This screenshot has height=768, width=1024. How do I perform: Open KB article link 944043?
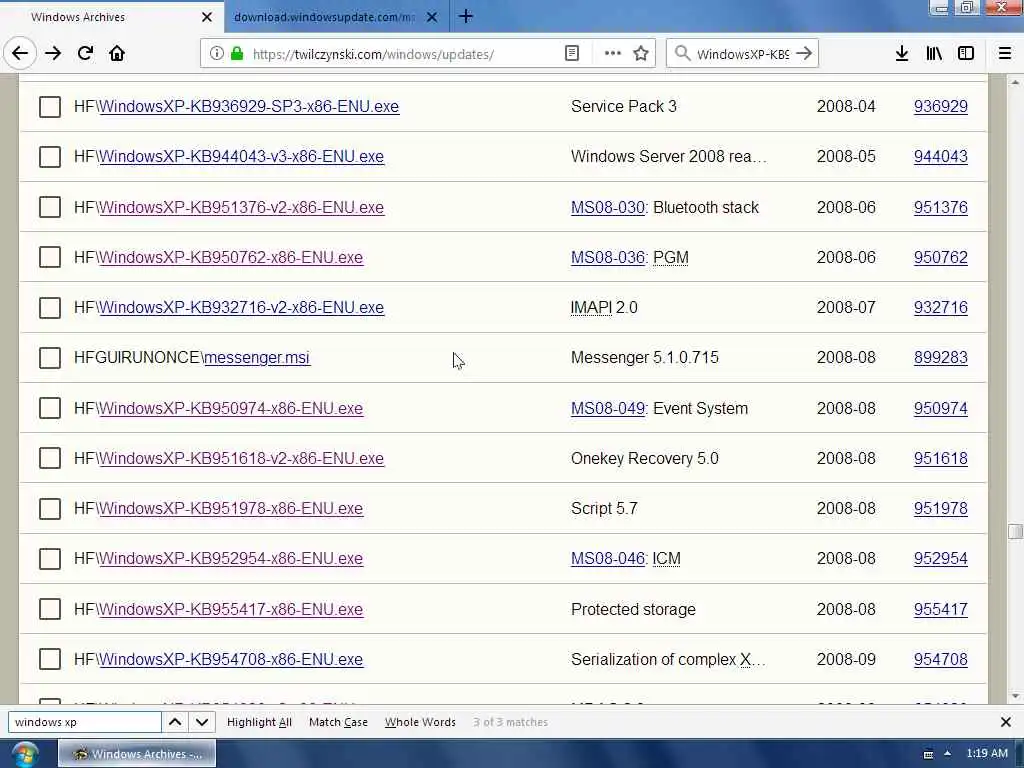pos(940,157)
